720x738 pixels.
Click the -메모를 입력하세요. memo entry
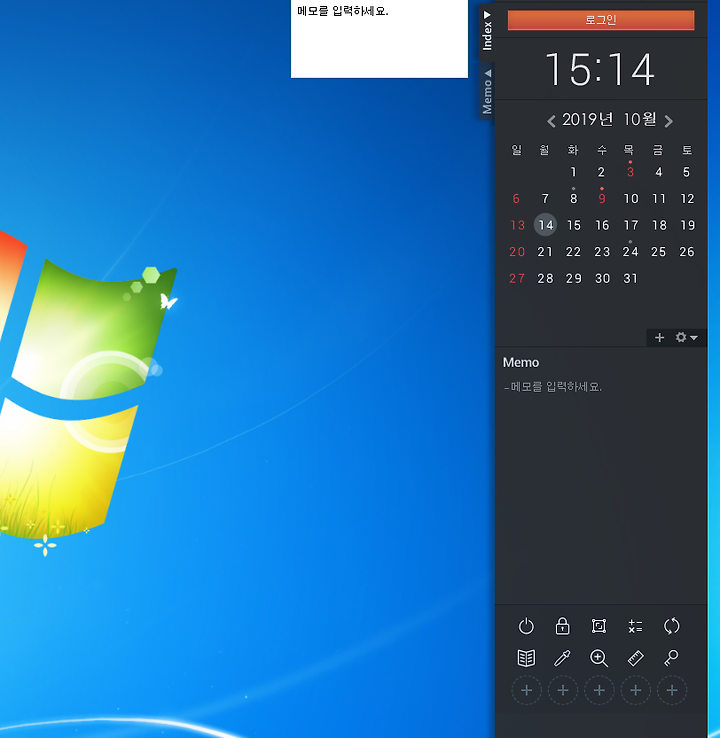click(552, 387)
